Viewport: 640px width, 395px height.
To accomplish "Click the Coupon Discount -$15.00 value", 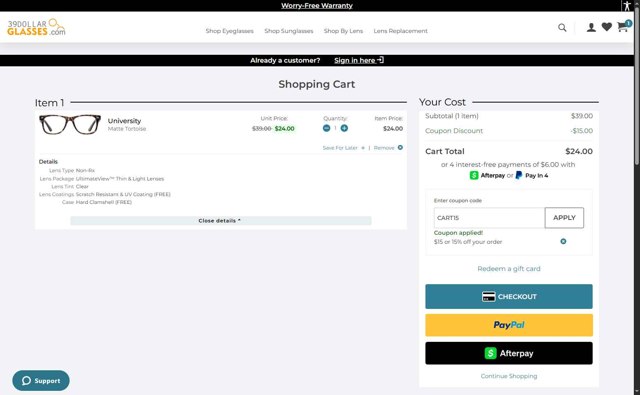I will pos(582,131).
